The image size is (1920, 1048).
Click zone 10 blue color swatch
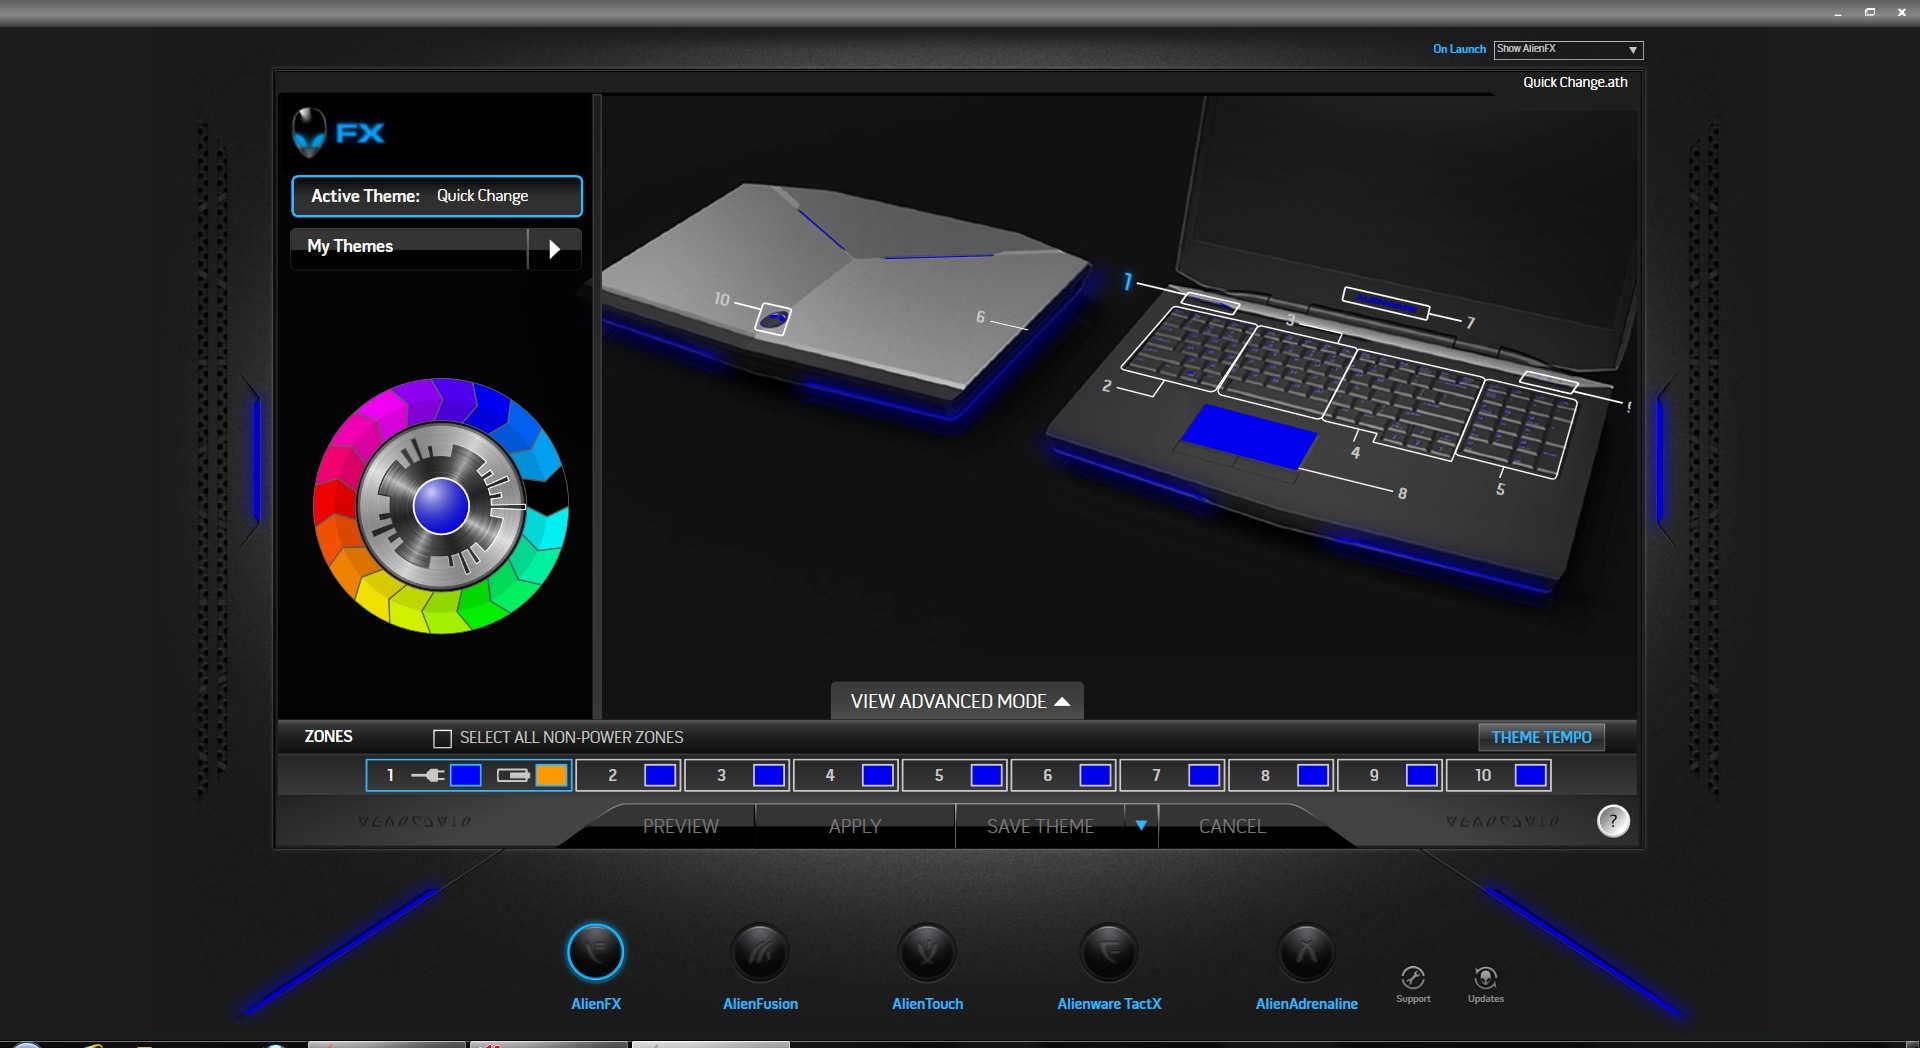[x=1531, y=775]
